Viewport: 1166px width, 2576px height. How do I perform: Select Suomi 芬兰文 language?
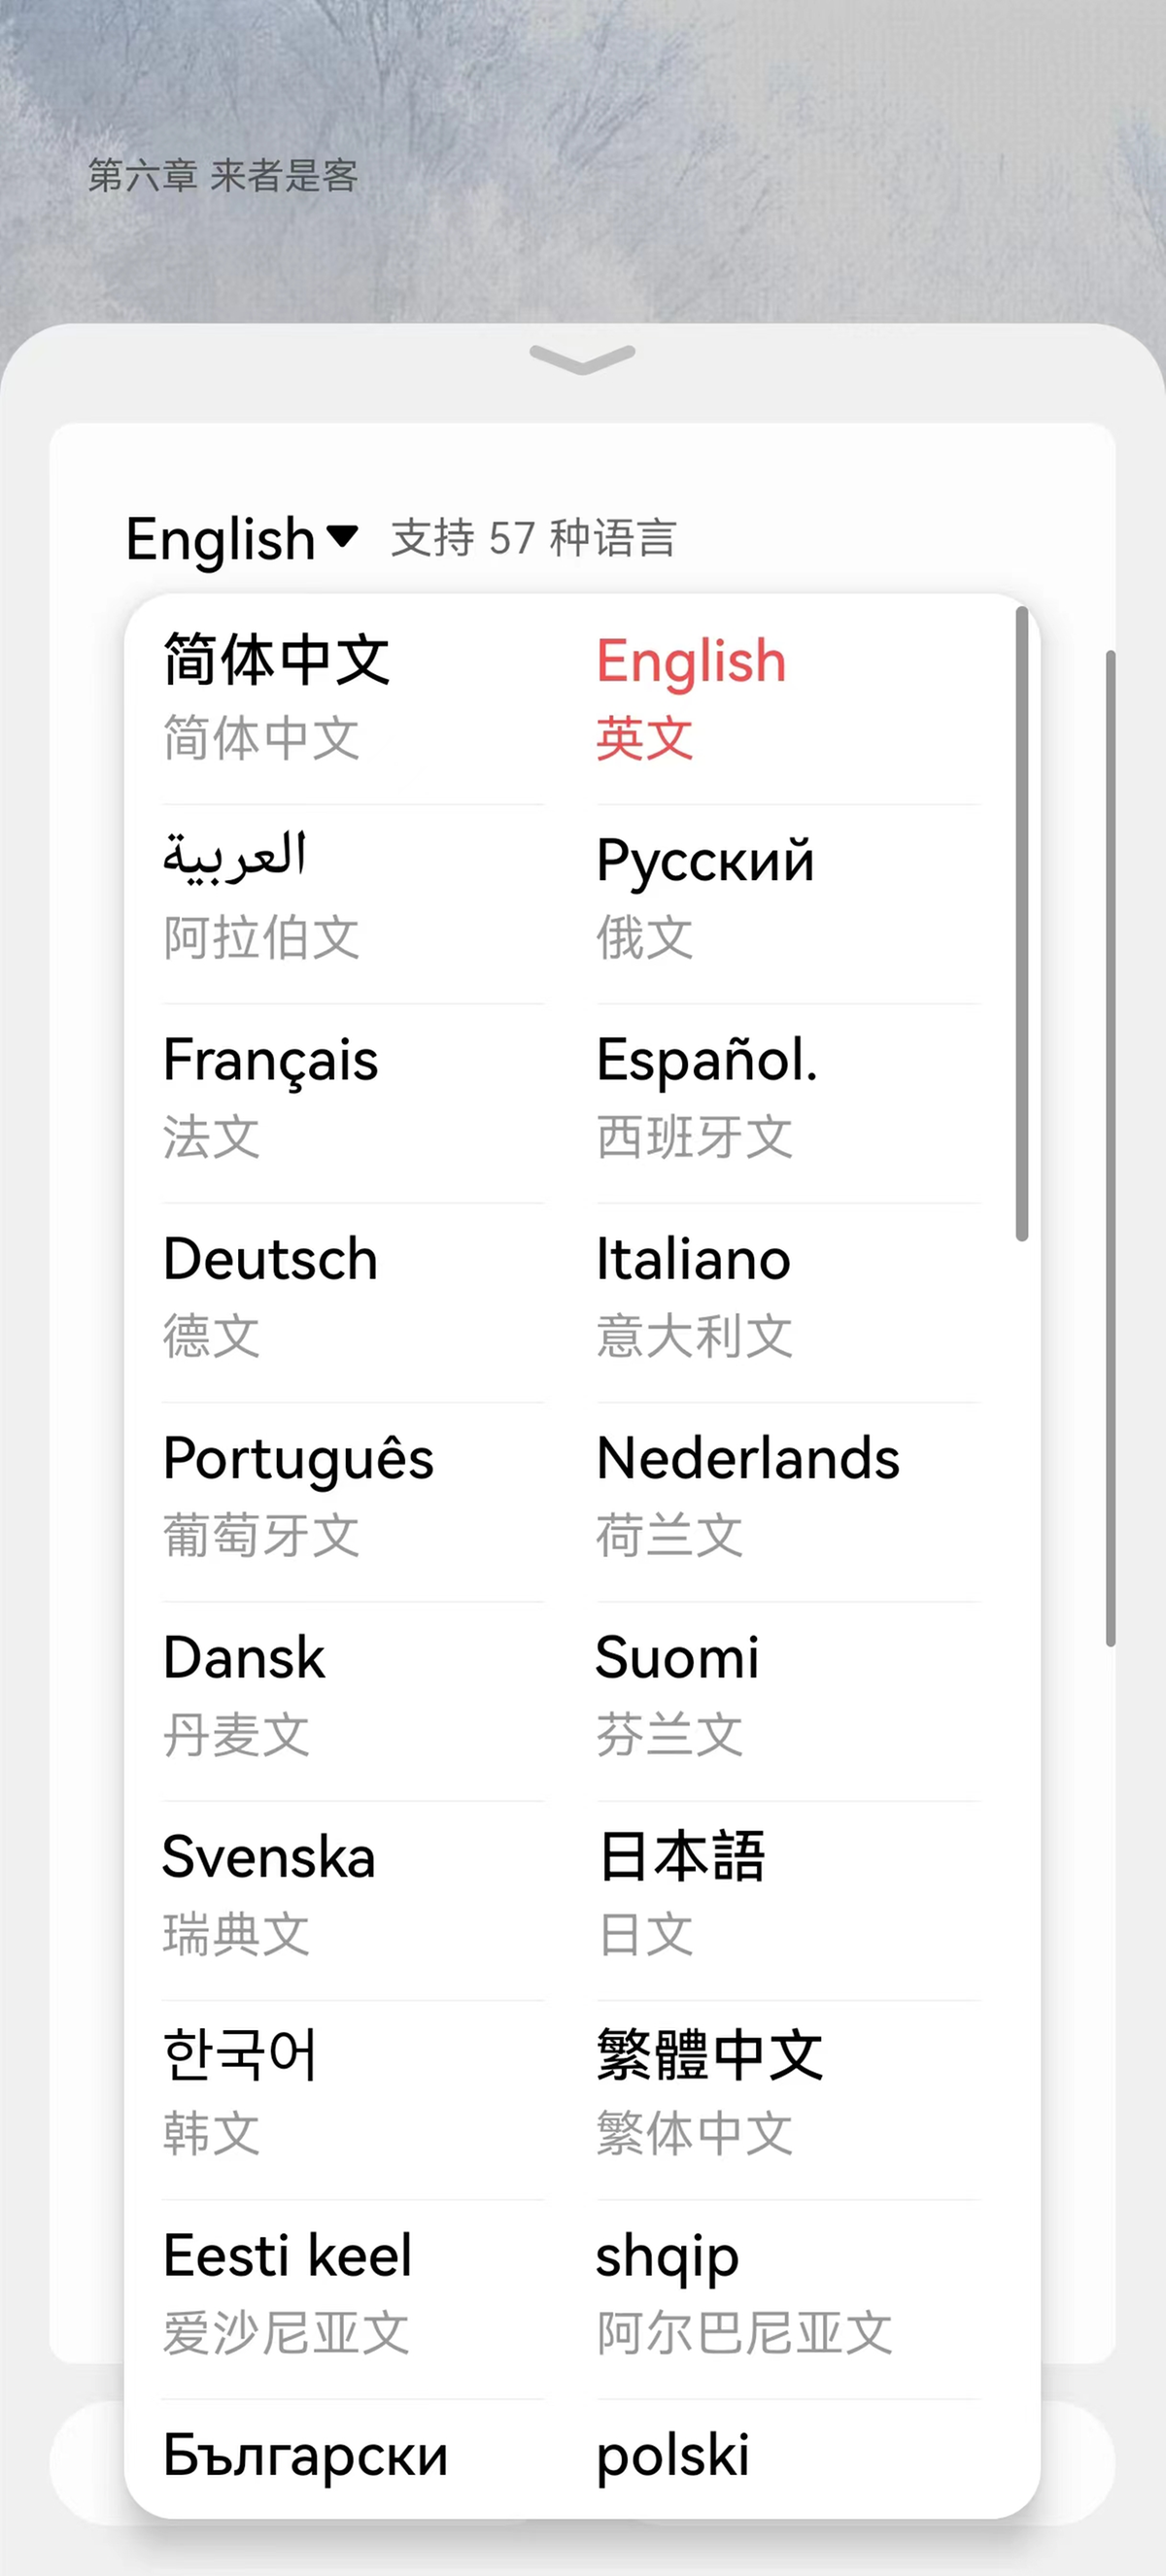pos(788,1695)
